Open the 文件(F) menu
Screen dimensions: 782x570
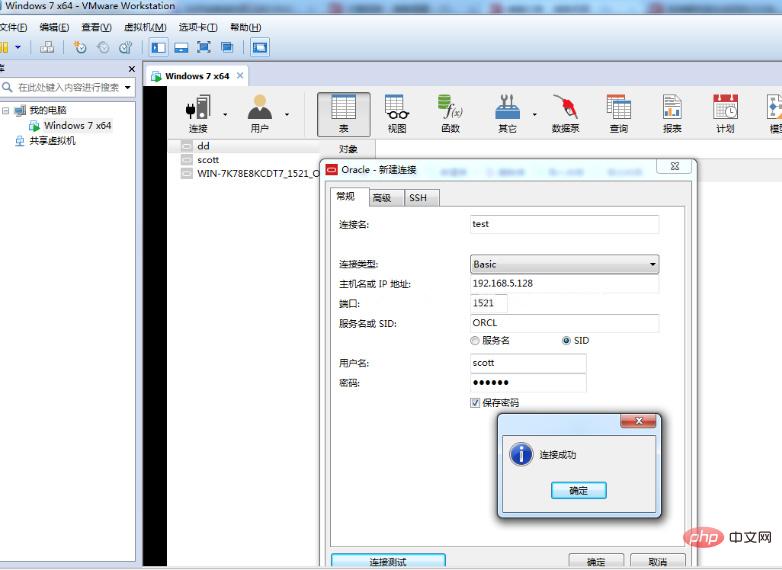coord(13,27)
